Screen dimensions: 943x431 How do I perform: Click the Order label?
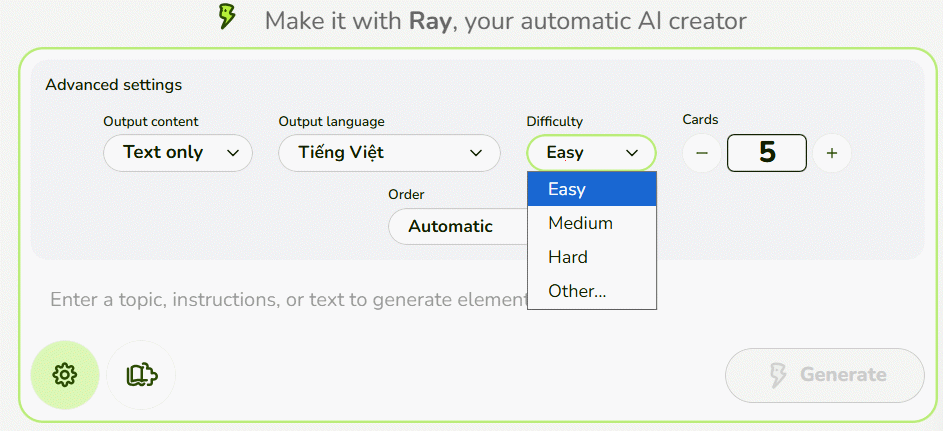point(406,195)
